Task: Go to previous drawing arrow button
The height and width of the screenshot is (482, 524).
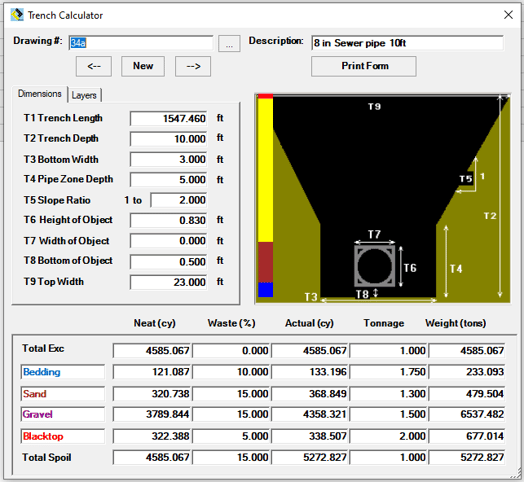Action: pyautogui.click(x=94, y=66)
